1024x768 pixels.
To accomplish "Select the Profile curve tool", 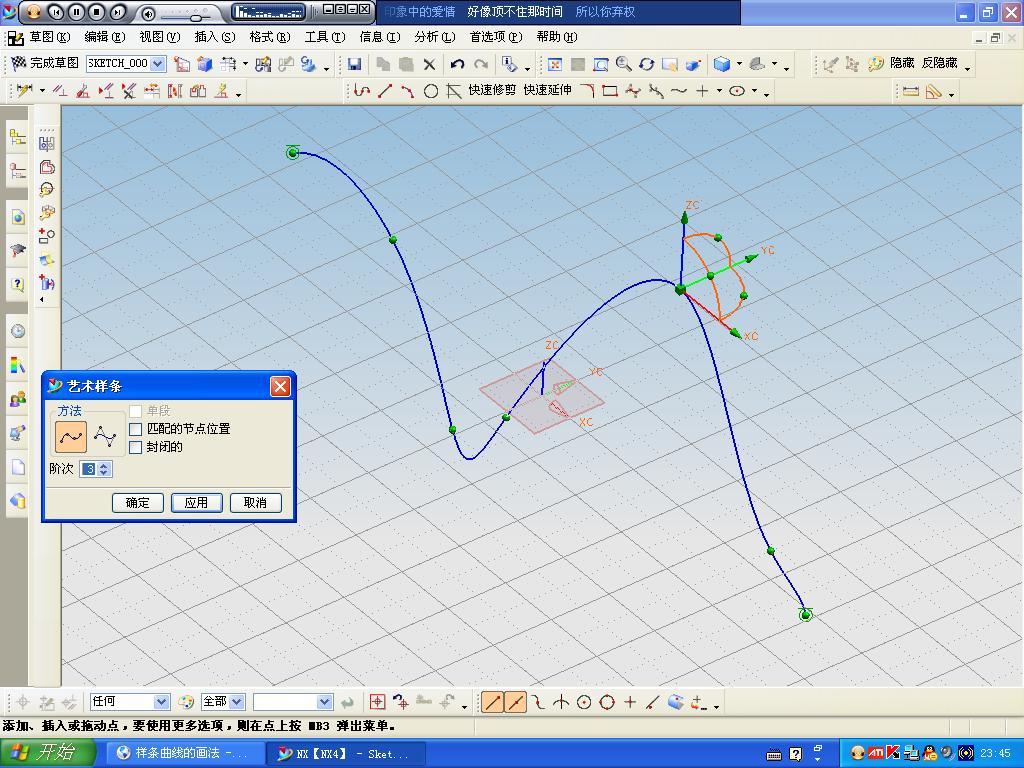I will (x=362, y=91).
